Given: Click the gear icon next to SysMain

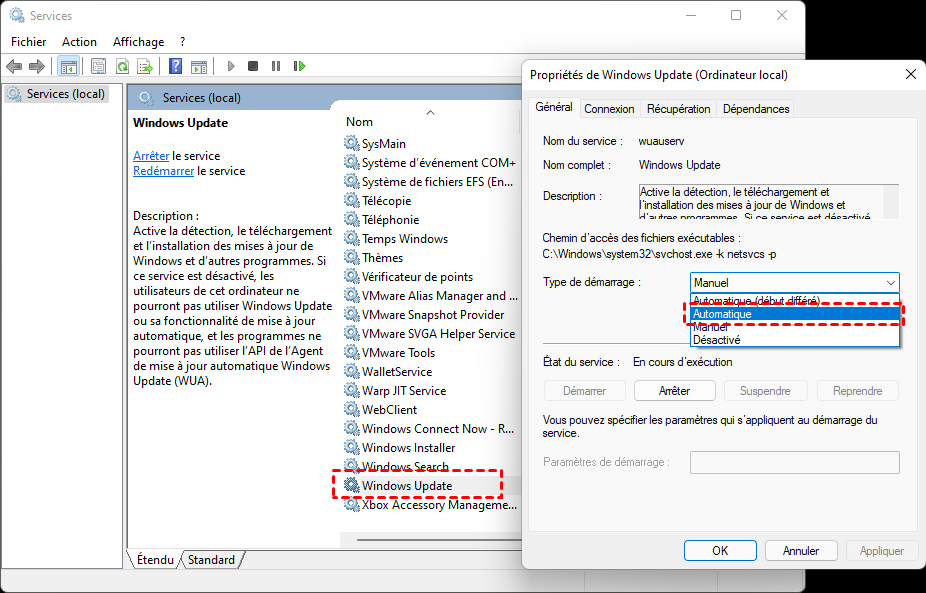Looking at the screenshot, I should tap(351, 143).
